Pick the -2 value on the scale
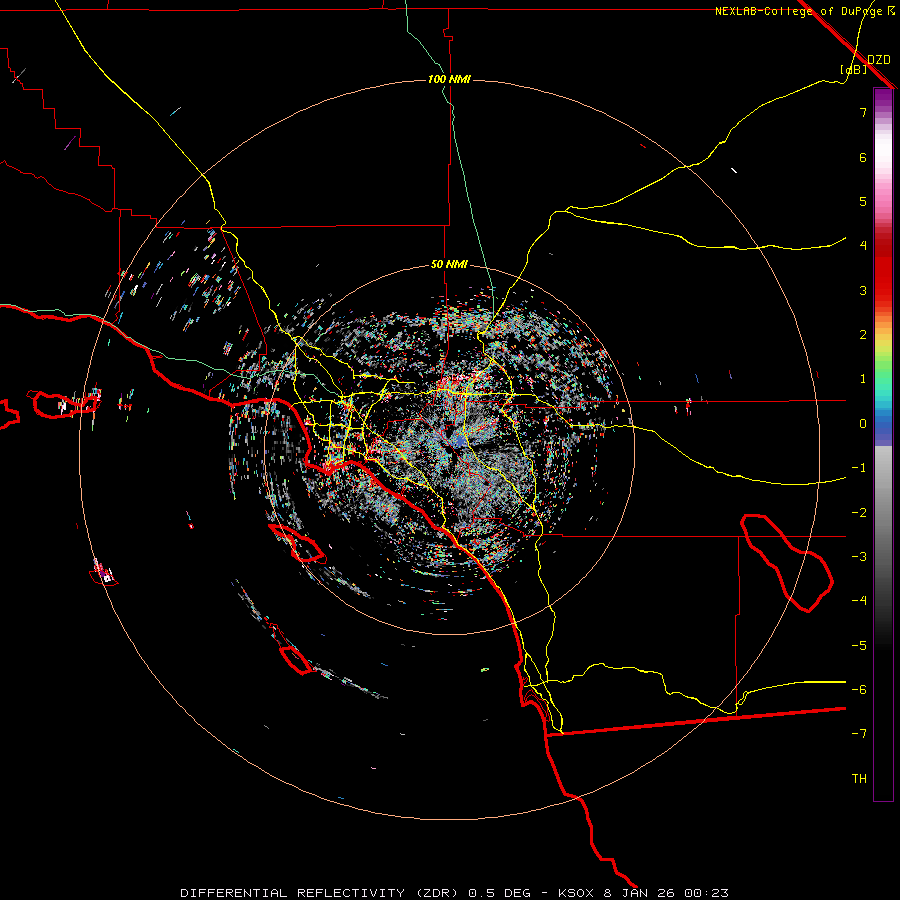 coord(859,513)
